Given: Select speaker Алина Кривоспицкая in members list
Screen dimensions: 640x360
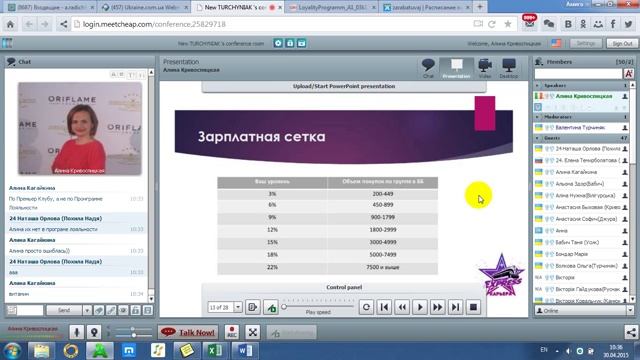Looking at the screenshot, I should tap(582, 96).
